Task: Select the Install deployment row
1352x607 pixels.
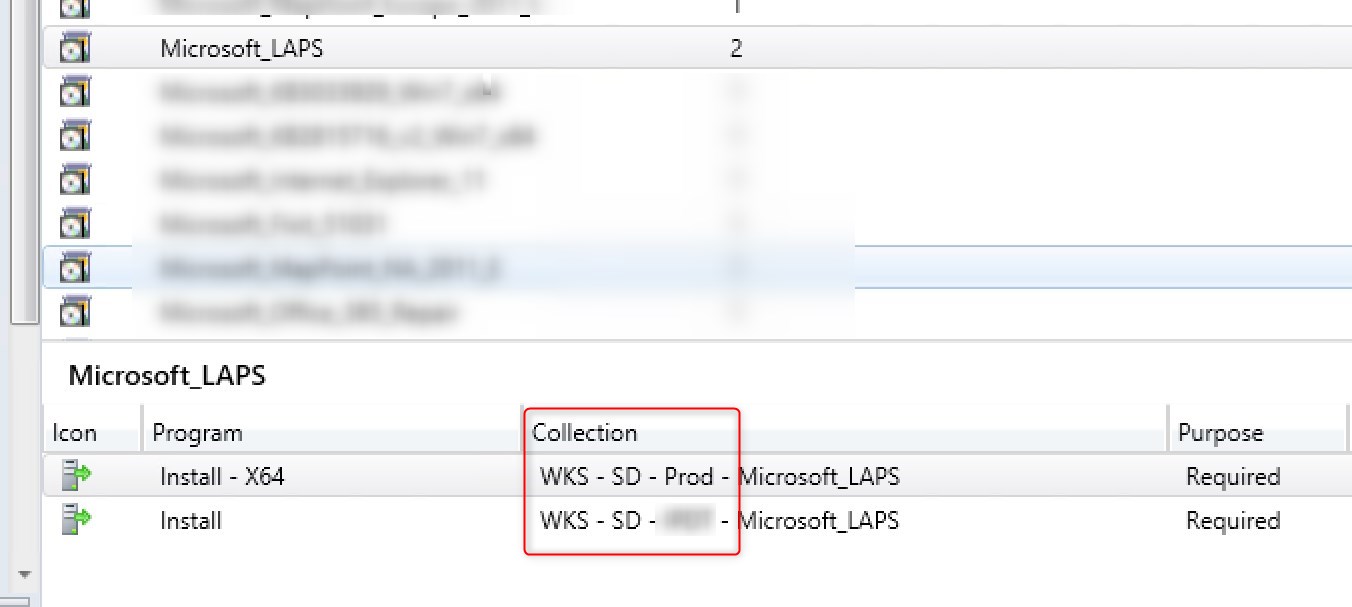Action: pos(400,520)
